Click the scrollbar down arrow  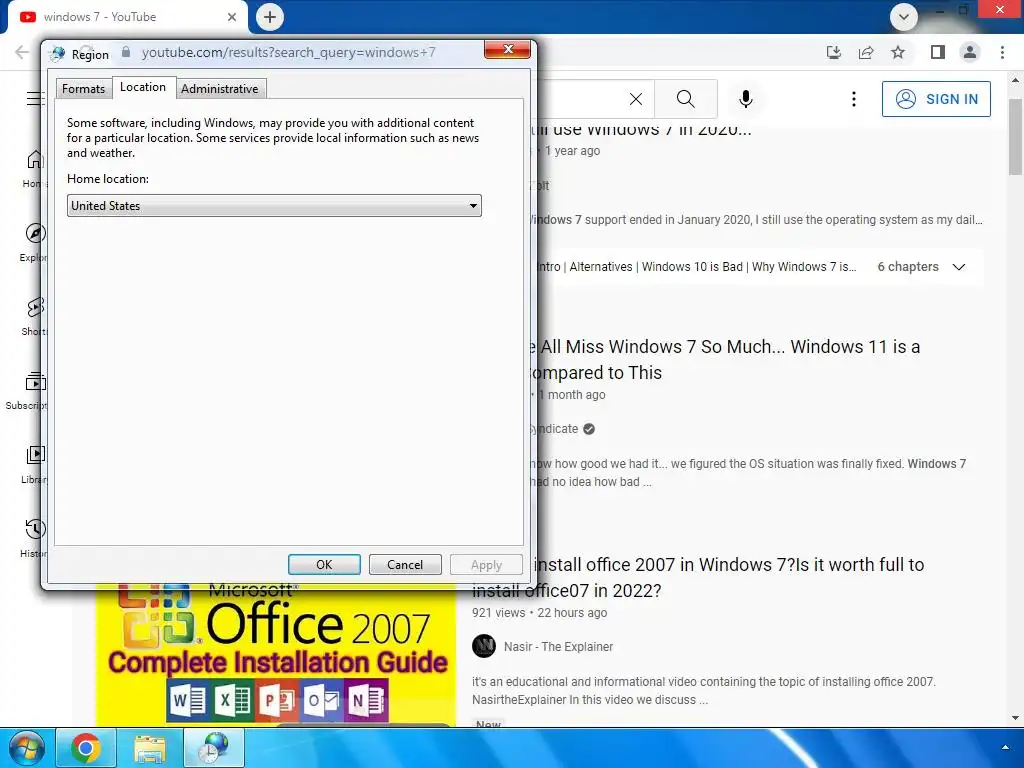pyautogui.click(x=1015, y=718)
